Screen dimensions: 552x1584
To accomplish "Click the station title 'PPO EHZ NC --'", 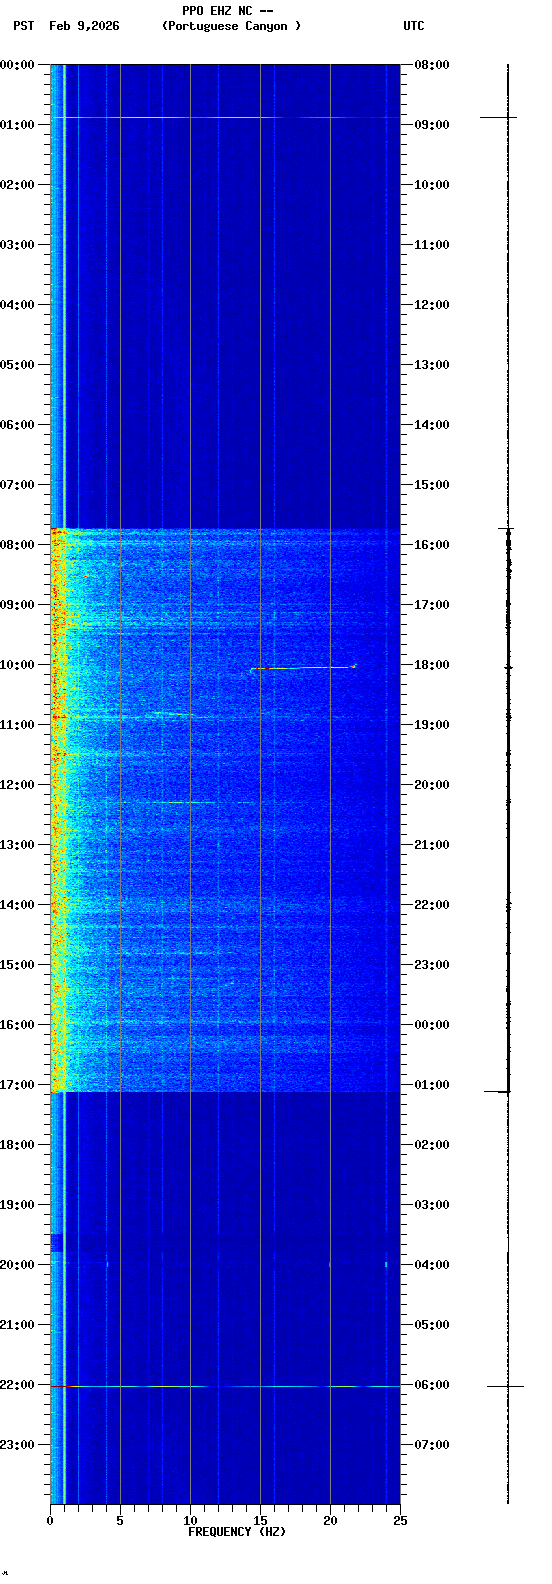I will click(x=228, y=11).
